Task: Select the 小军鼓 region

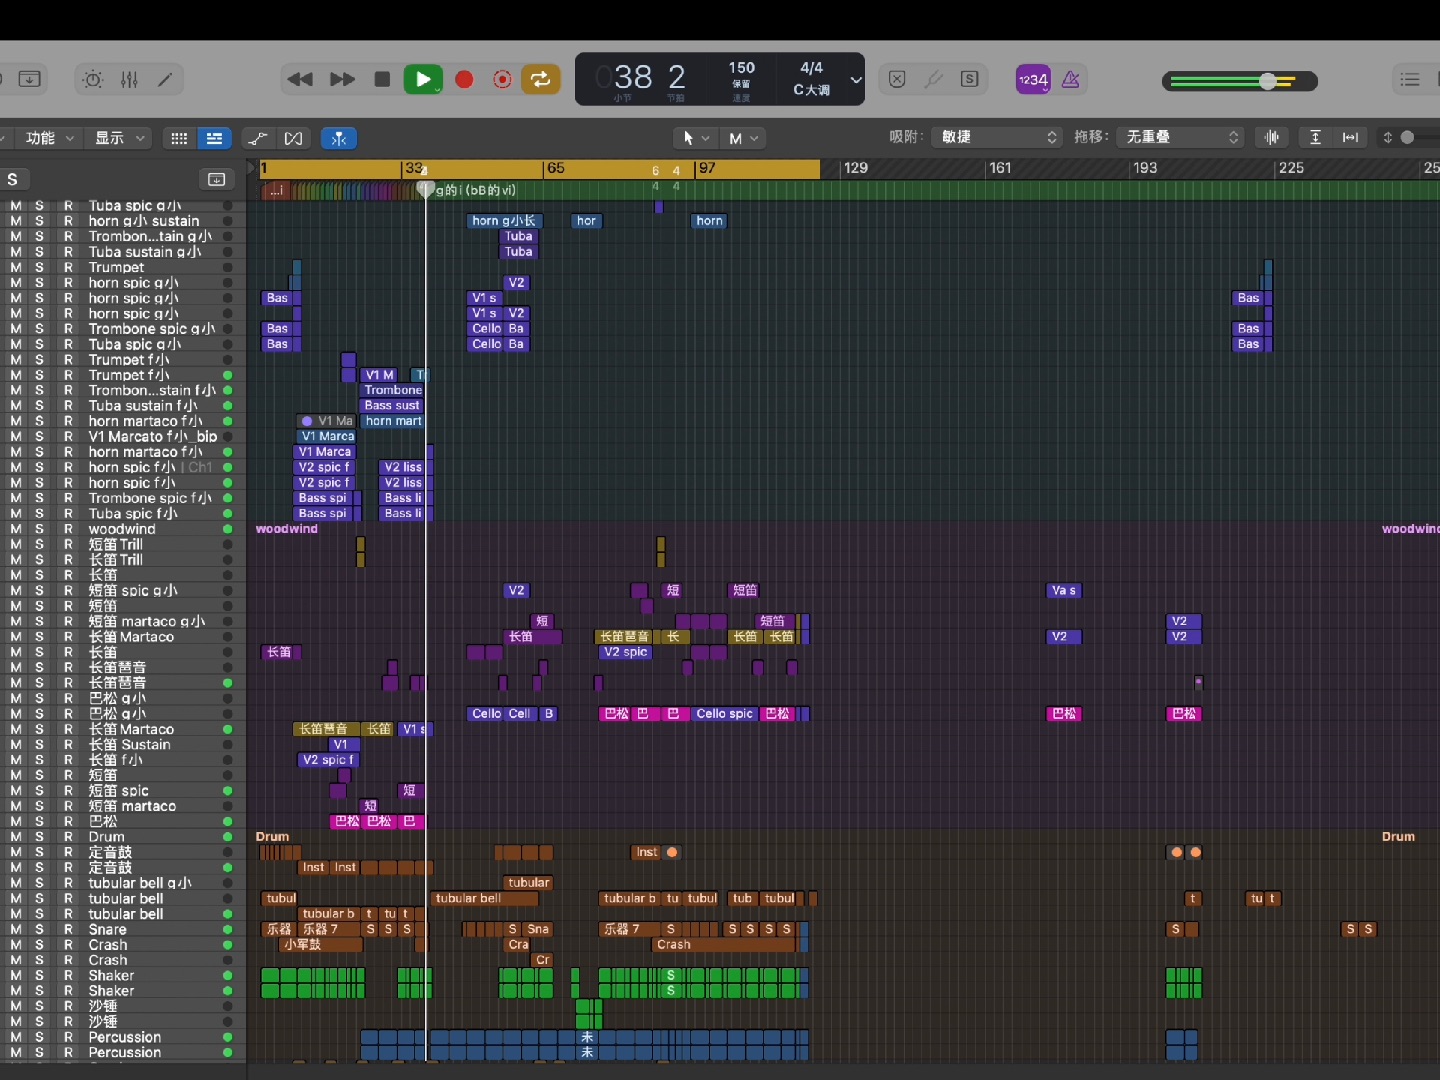Action: click(320, 945)
